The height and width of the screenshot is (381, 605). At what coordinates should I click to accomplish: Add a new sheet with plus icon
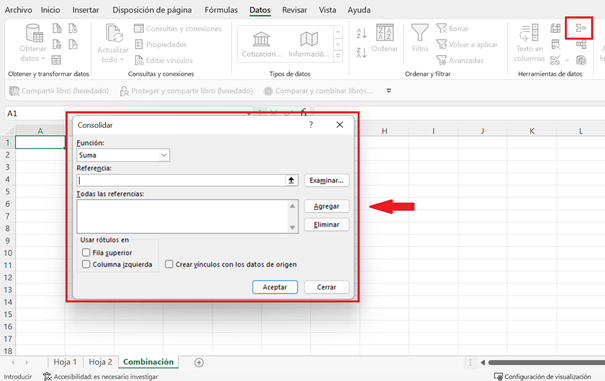click(199, 362)
